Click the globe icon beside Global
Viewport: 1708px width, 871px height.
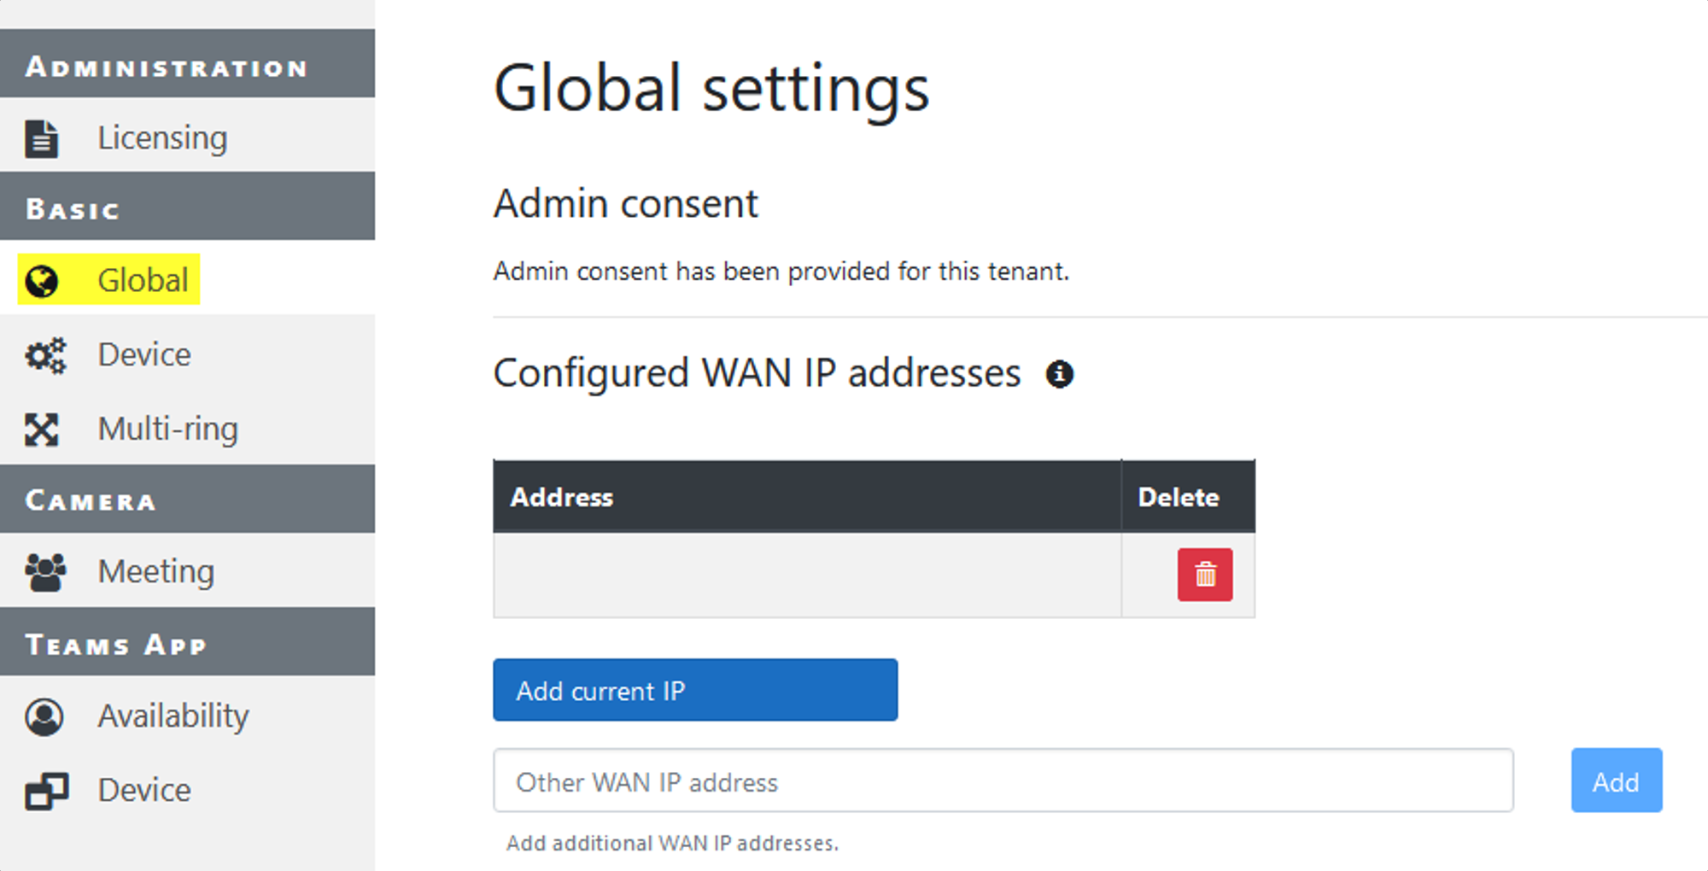(42, 281)
